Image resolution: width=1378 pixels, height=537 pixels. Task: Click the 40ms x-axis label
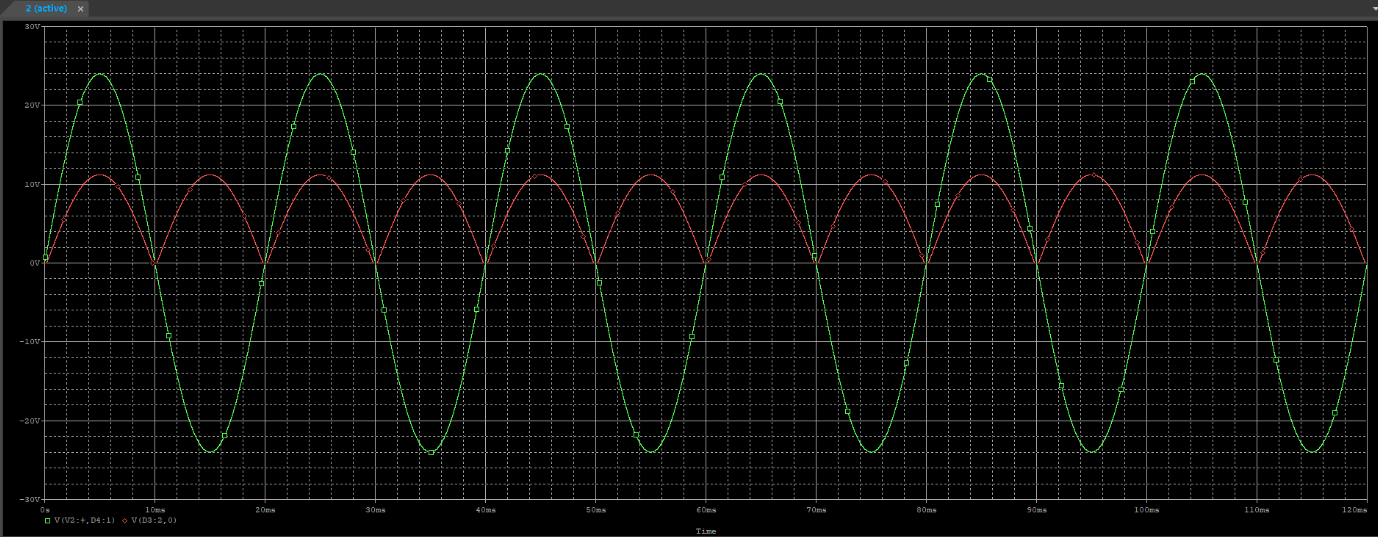click(485, 509)
